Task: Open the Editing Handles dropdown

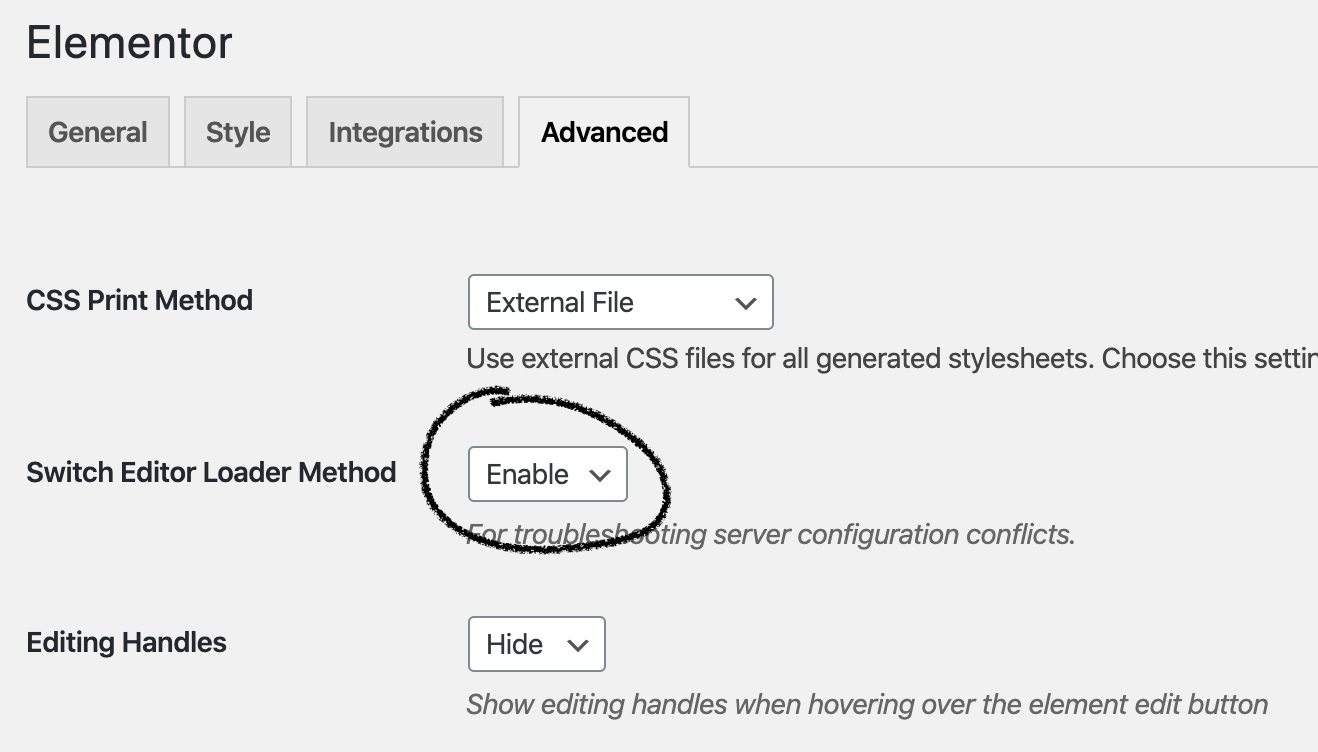Action: tap(536, 644)
